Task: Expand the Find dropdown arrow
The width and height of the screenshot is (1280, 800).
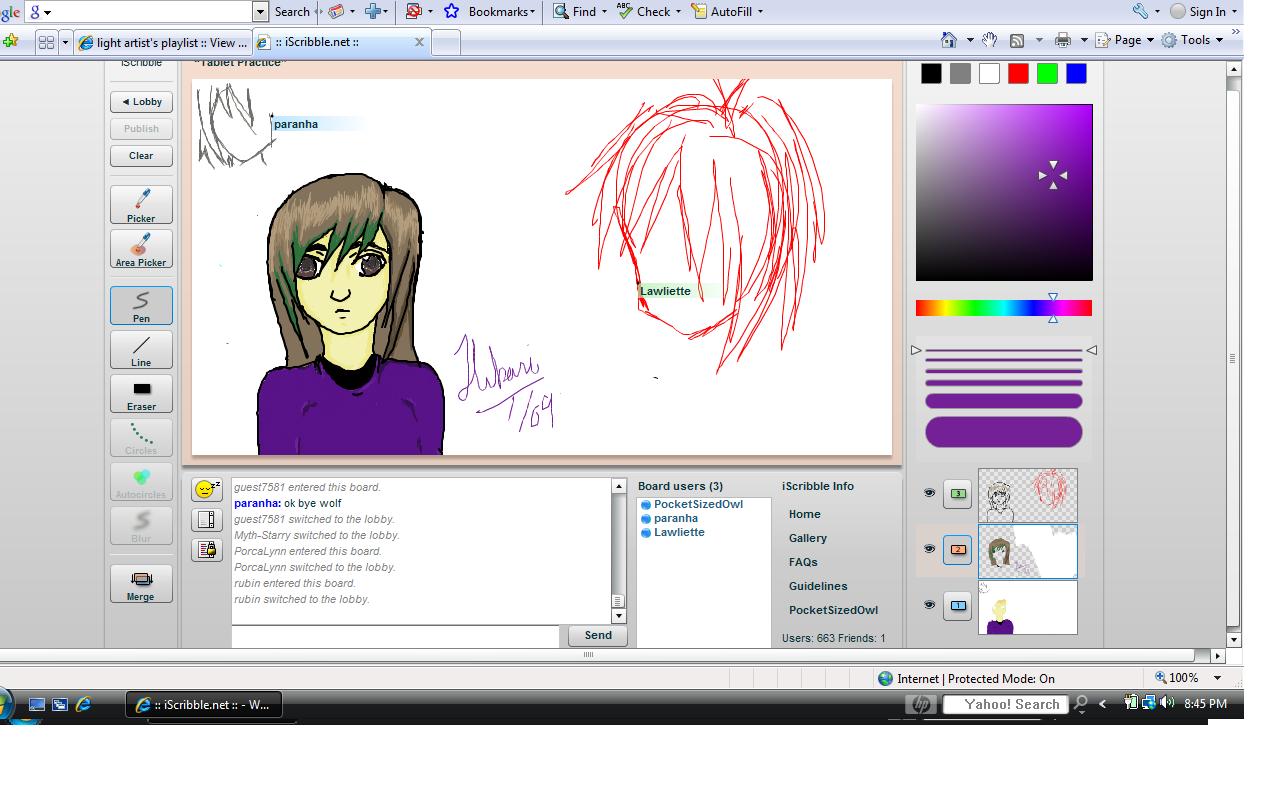Action: [605, 12]
